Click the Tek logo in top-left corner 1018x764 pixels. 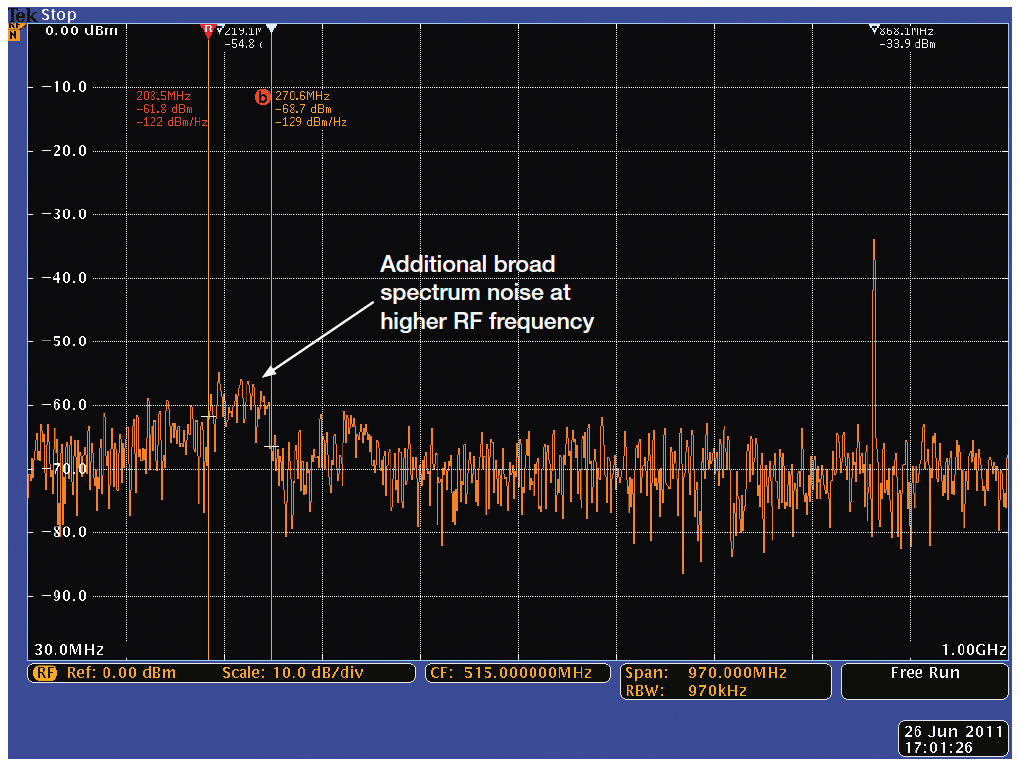pos(22,15)
